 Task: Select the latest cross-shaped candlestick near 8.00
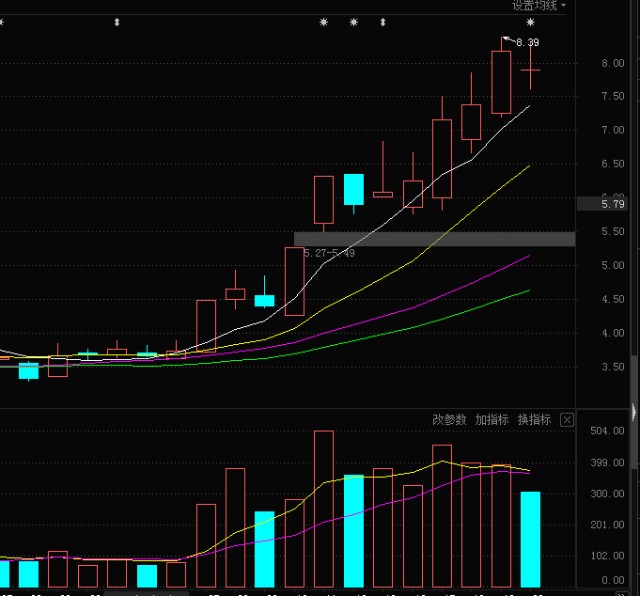click(x=530, y=70)
